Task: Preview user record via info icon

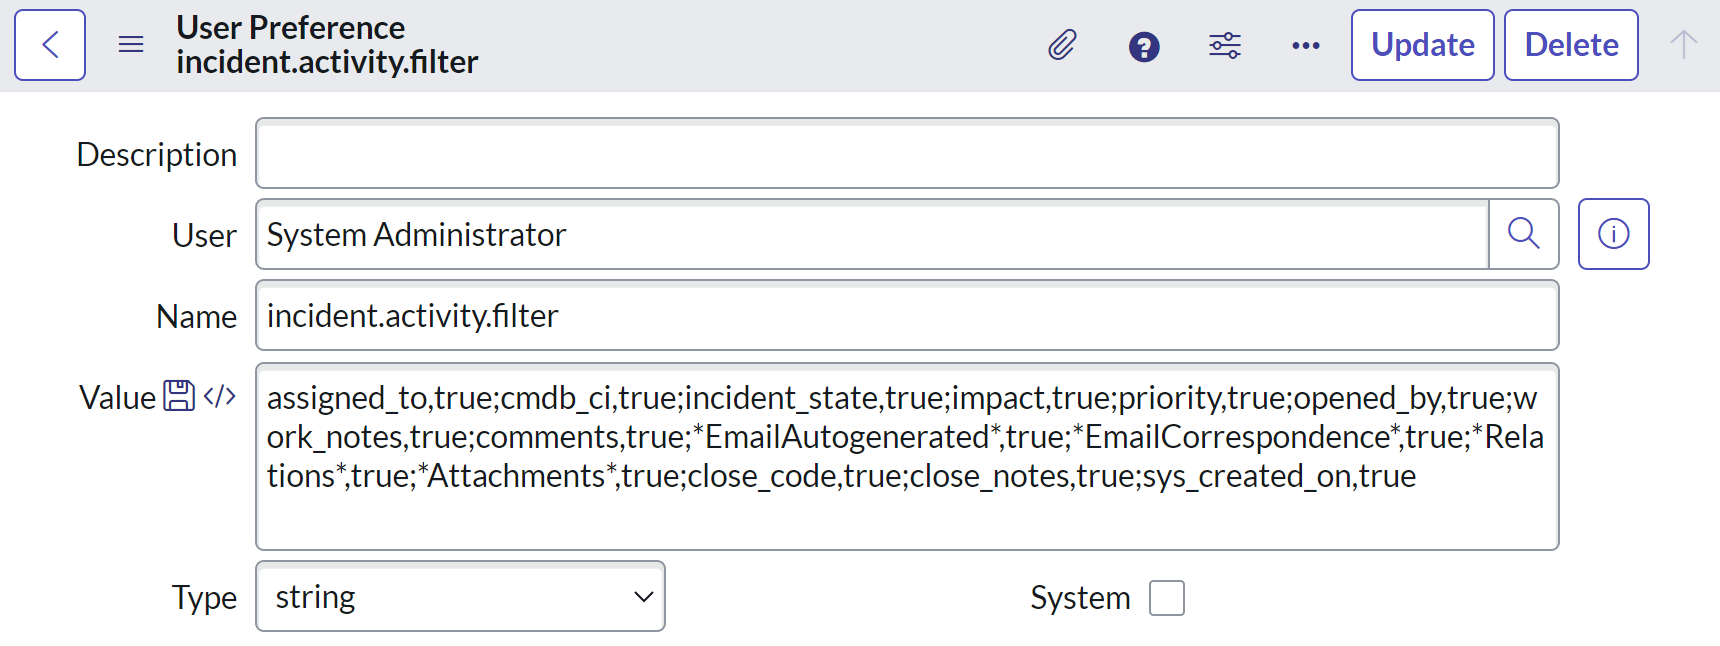Action: point(1613,234)
